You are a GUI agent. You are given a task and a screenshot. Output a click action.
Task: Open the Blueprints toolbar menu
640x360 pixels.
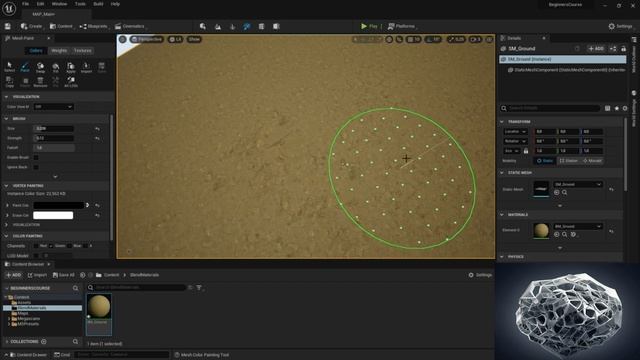tap(93, 26)
